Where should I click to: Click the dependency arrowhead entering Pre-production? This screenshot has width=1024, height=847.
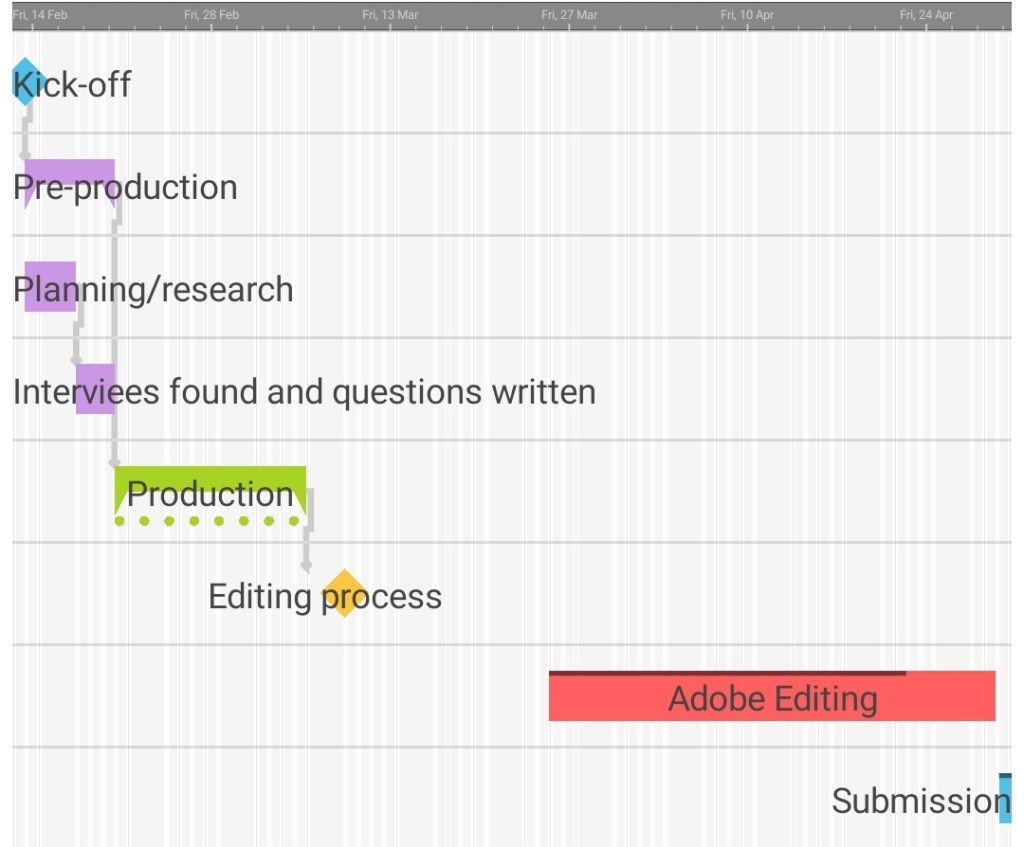pyautogui.click(x=25, y=155)
